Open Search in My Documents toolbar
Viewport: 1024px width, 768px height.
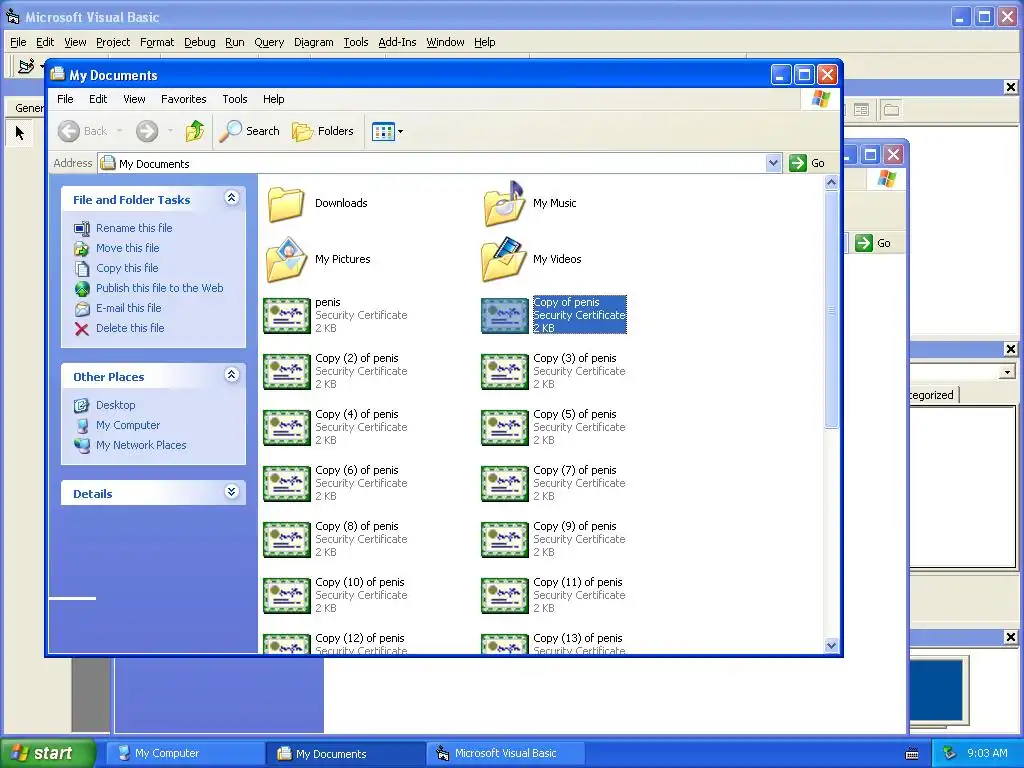[x=249, y=131]
